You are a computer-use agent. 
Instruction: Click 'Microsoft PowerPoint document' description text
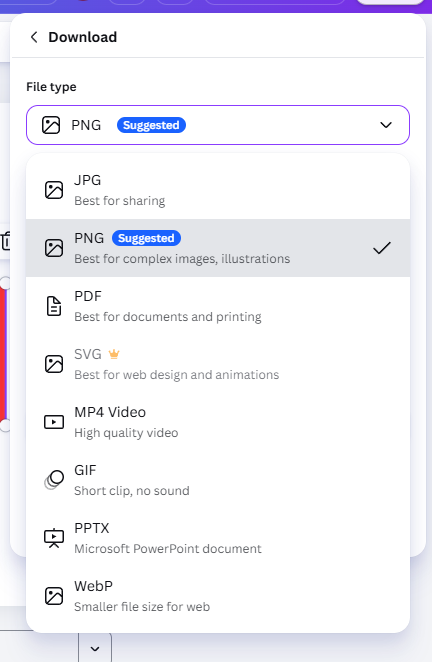click(x=168, y=549)
